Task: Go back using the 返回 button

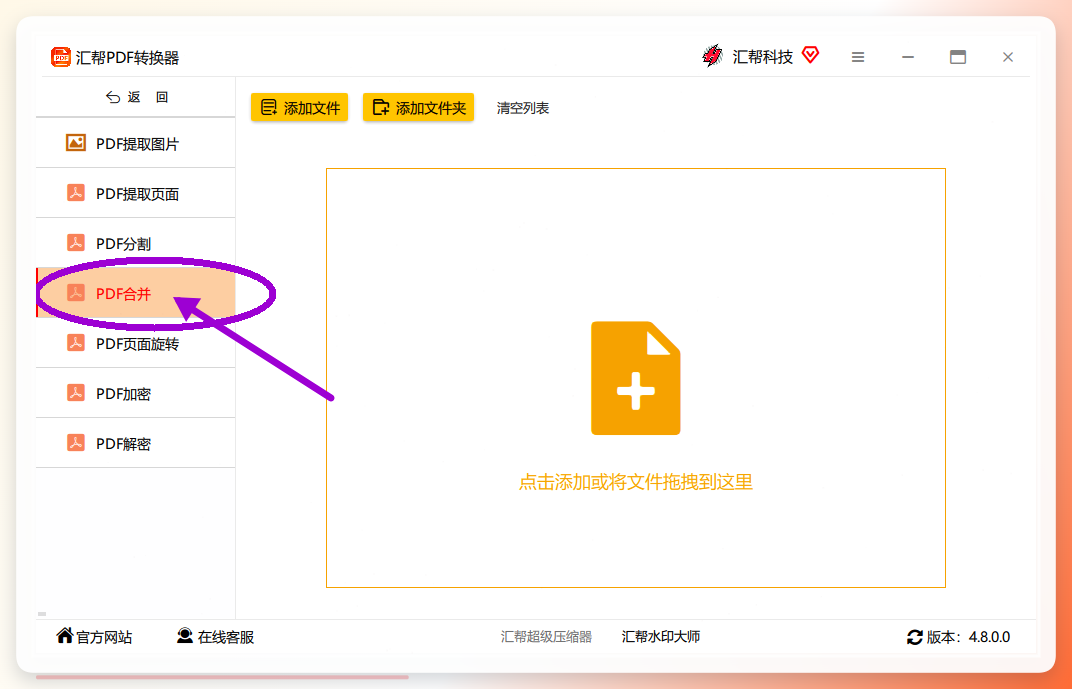Action: point(137,97)
